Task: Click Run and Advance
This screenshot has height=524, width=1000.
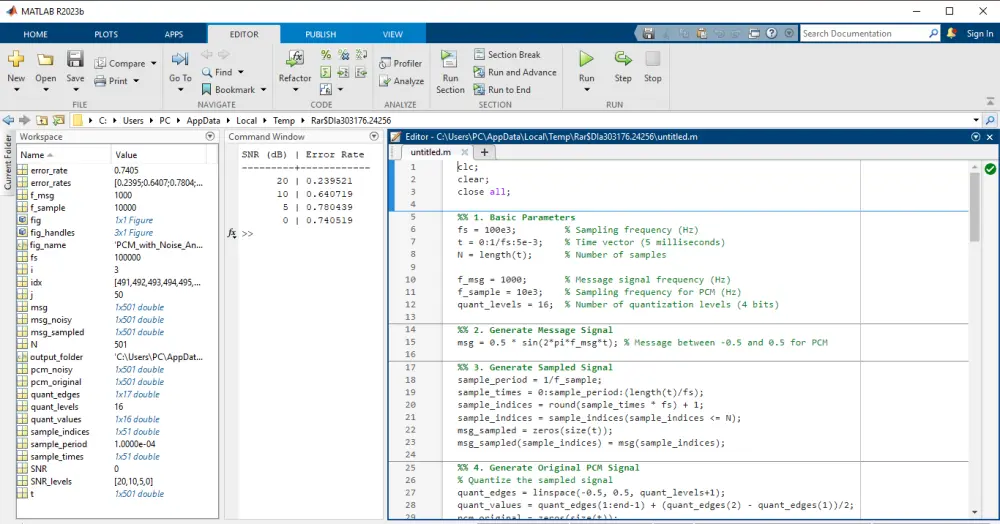Action: click(515, 72)
